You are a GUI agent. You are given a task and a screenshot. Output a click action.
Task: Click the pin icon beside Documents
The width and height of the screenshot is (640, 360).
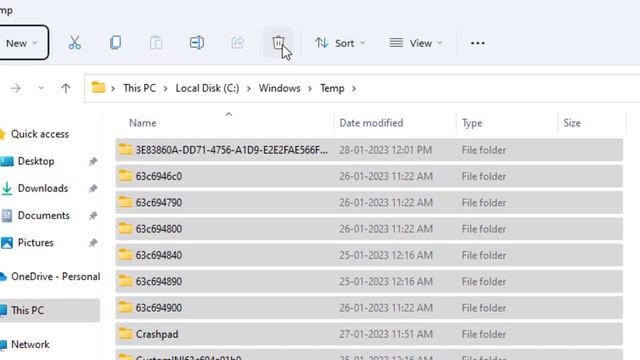tap(93, 216)
